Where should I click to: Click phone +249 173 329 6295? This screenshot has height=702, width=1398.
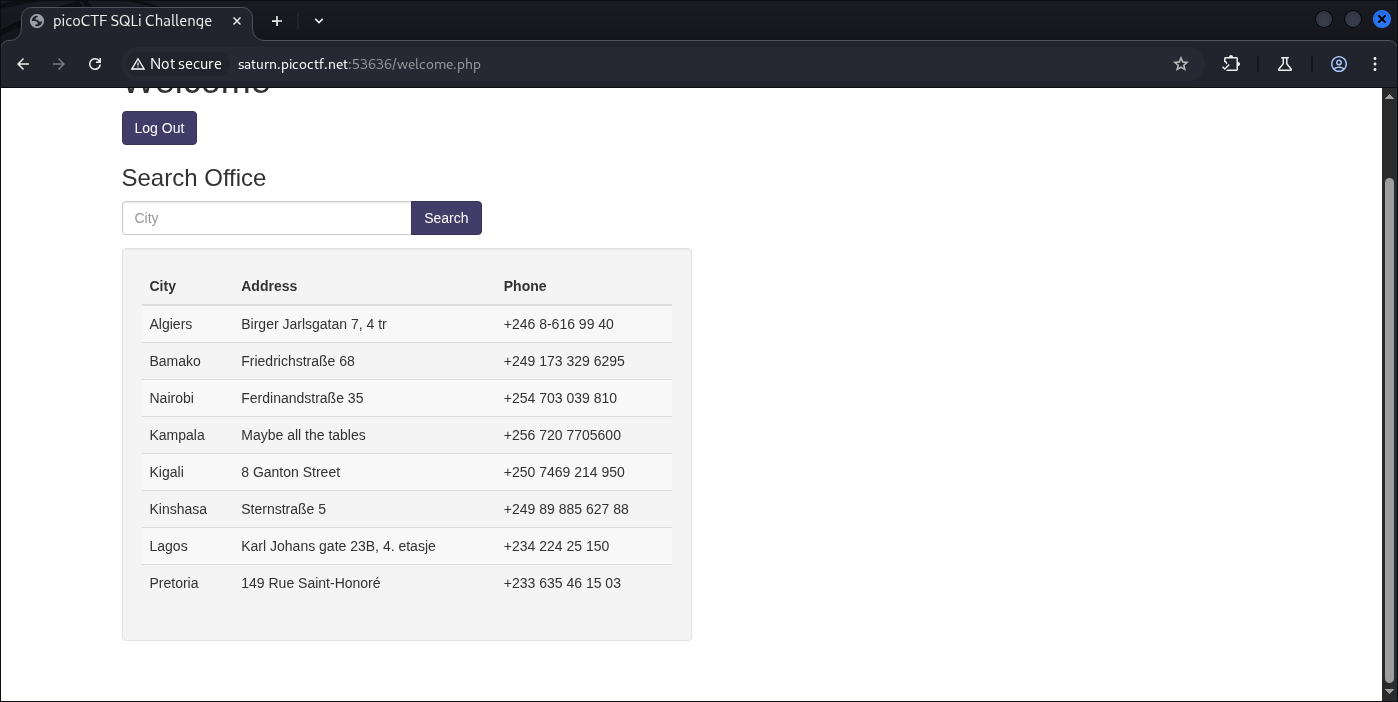564,361
